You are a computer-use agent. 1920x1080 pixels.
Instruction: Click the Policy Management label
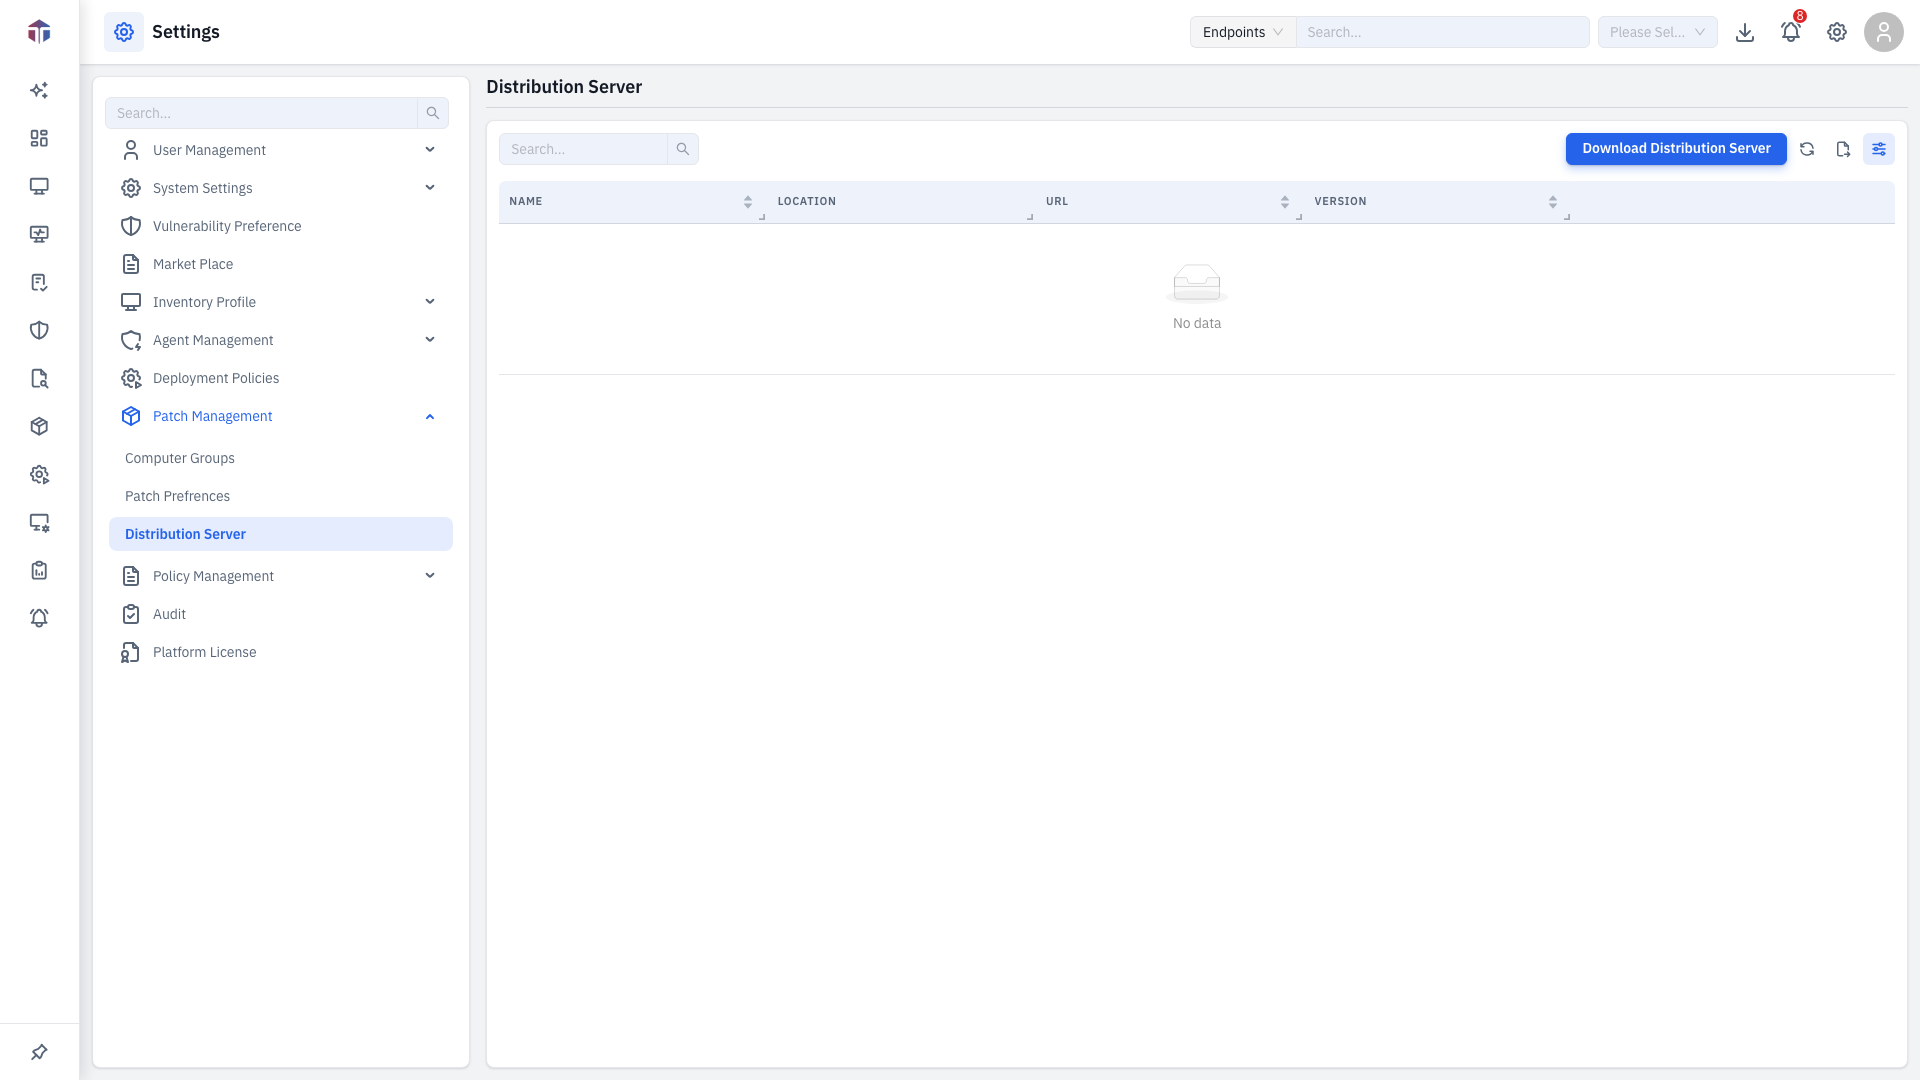click(213, 576)
